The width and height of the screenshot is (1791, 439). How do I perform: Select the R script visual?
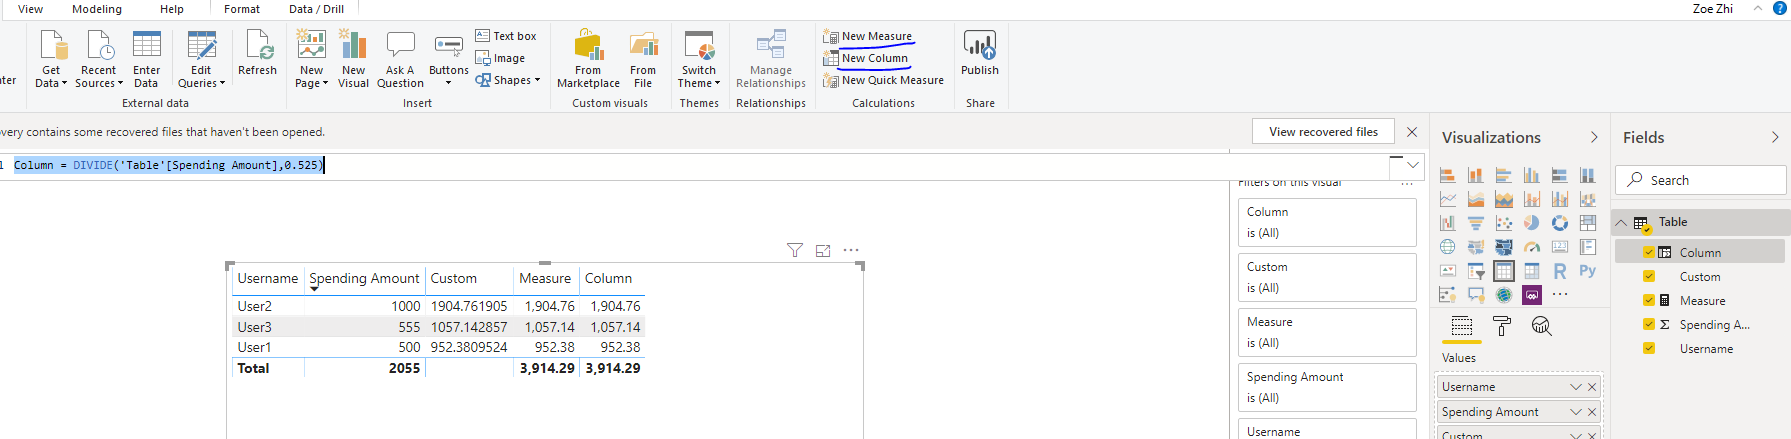[x=1559, y=271]
